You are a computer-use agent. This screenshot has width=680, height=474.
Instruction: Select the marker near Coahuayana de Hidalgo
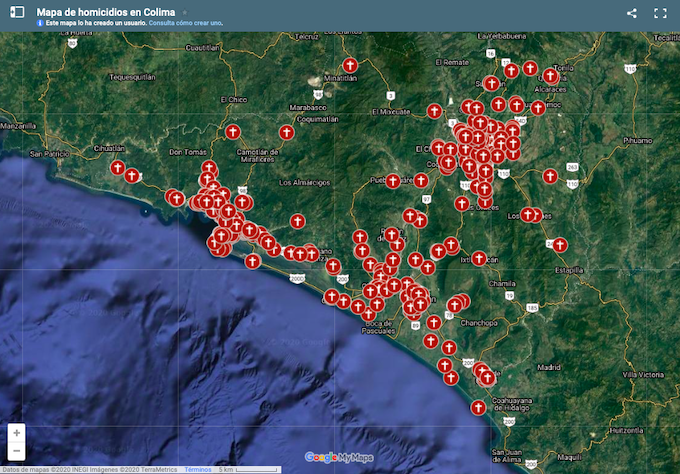click(x=478, y=407)
